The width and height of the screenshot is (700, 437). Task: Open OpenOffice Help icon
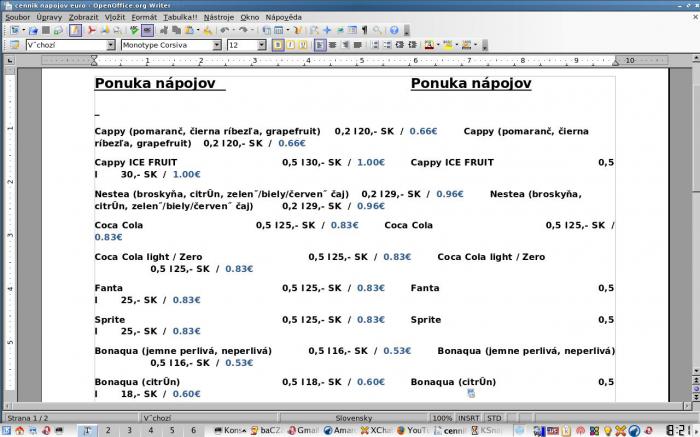[394, 30]
